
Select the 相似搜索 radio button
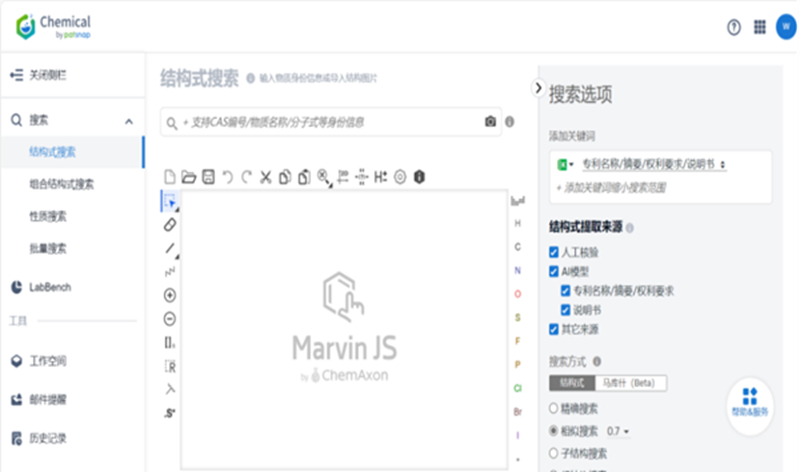[x=554, y=431]
